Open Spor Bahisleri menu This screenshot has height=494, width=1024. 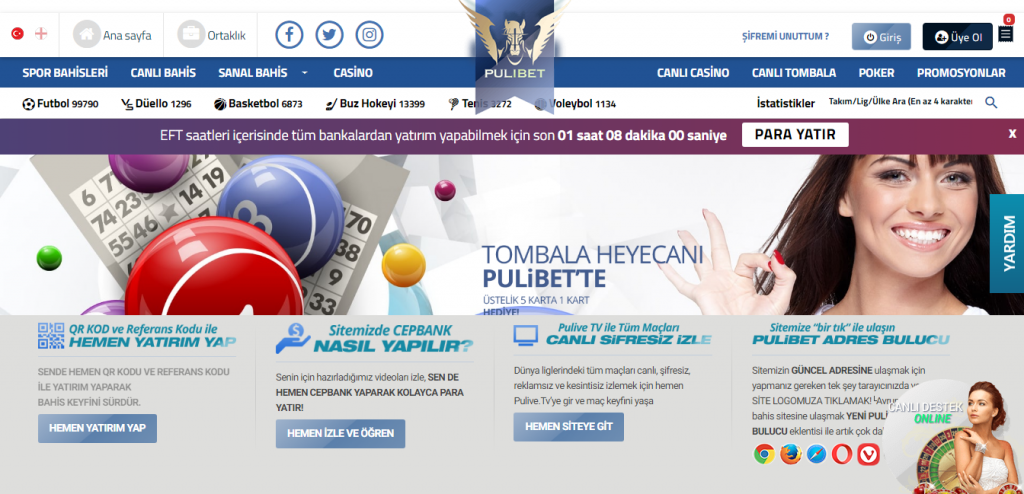click(x=65, y=73)
